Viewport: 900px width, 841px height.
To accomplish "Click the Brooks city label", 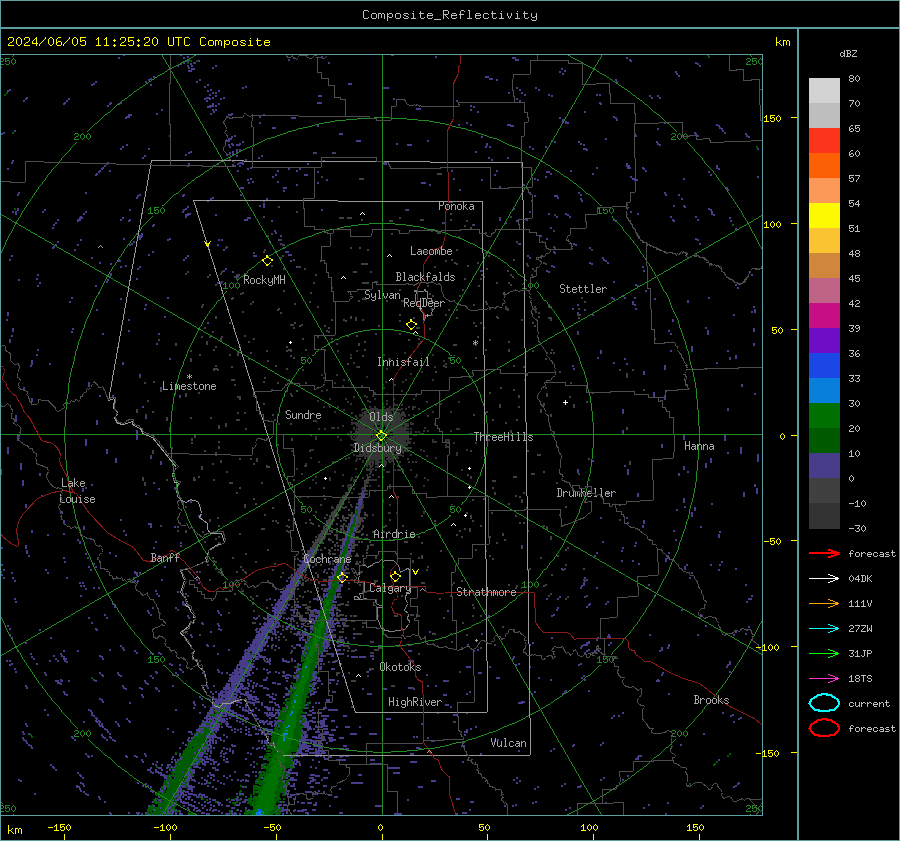I will pyautogui.click(x=711, y=700).
